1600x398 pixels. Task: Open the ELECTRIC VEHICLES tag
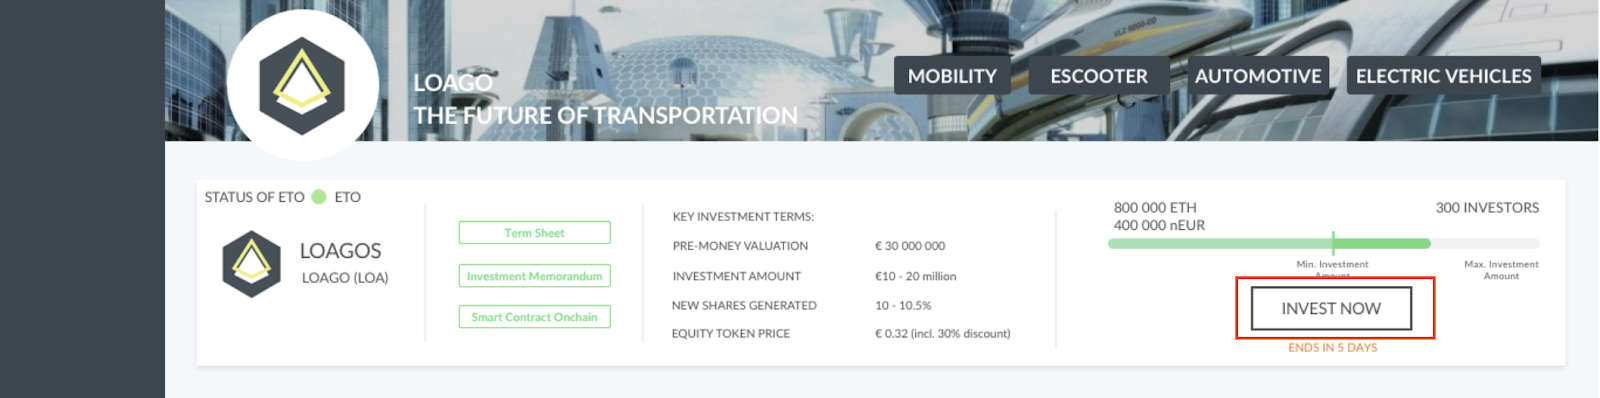[1444, 76]
